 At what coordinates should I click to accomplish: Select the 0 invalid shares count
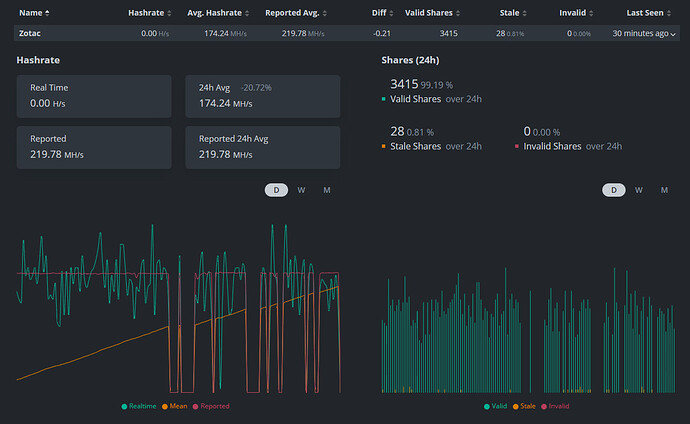pyautogui.click(x=527, y=131)
